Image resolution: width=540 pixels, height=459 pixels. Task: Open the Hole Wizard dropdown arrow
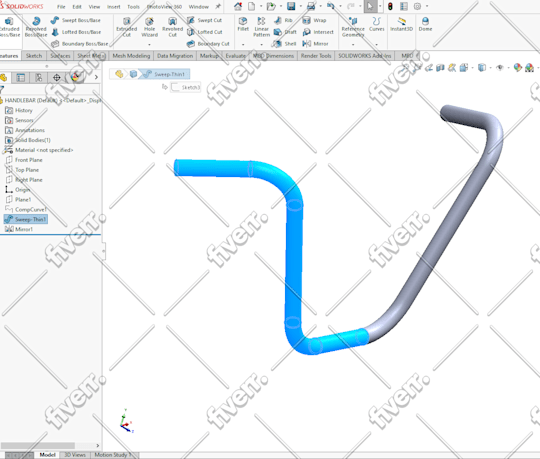click(x=149, y=44)
